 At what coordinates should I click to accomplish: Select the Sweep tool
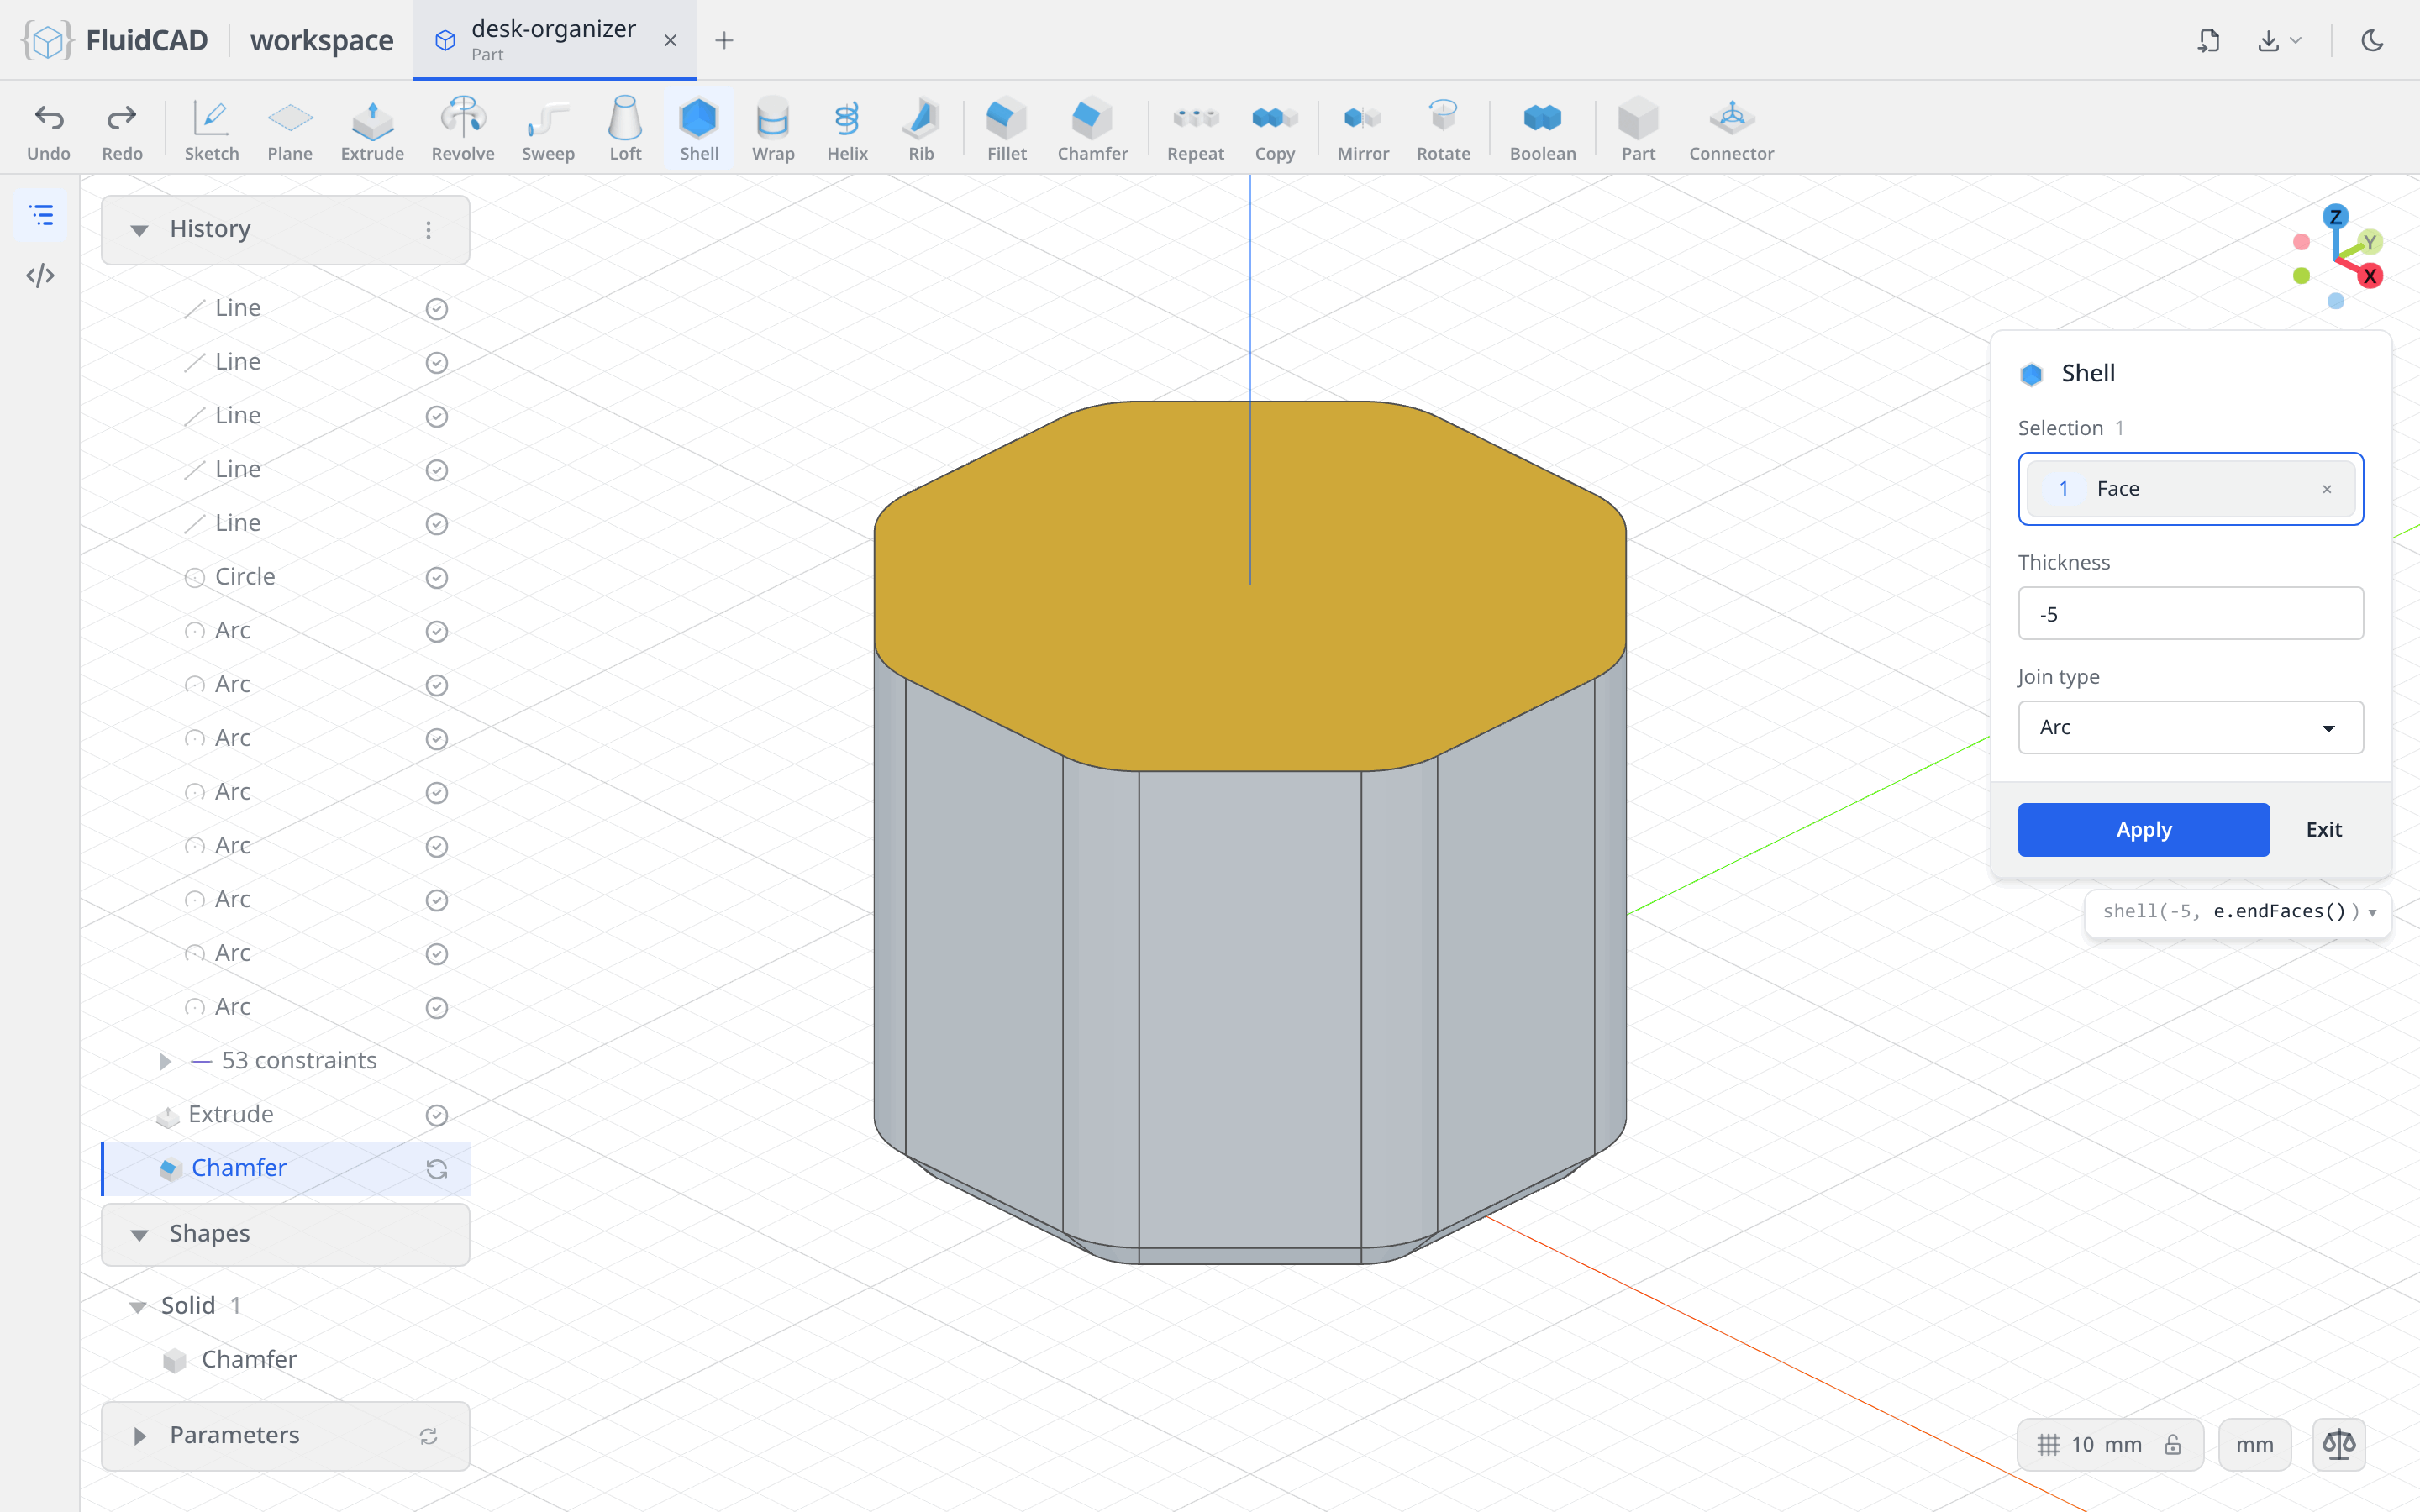[548, 129]
